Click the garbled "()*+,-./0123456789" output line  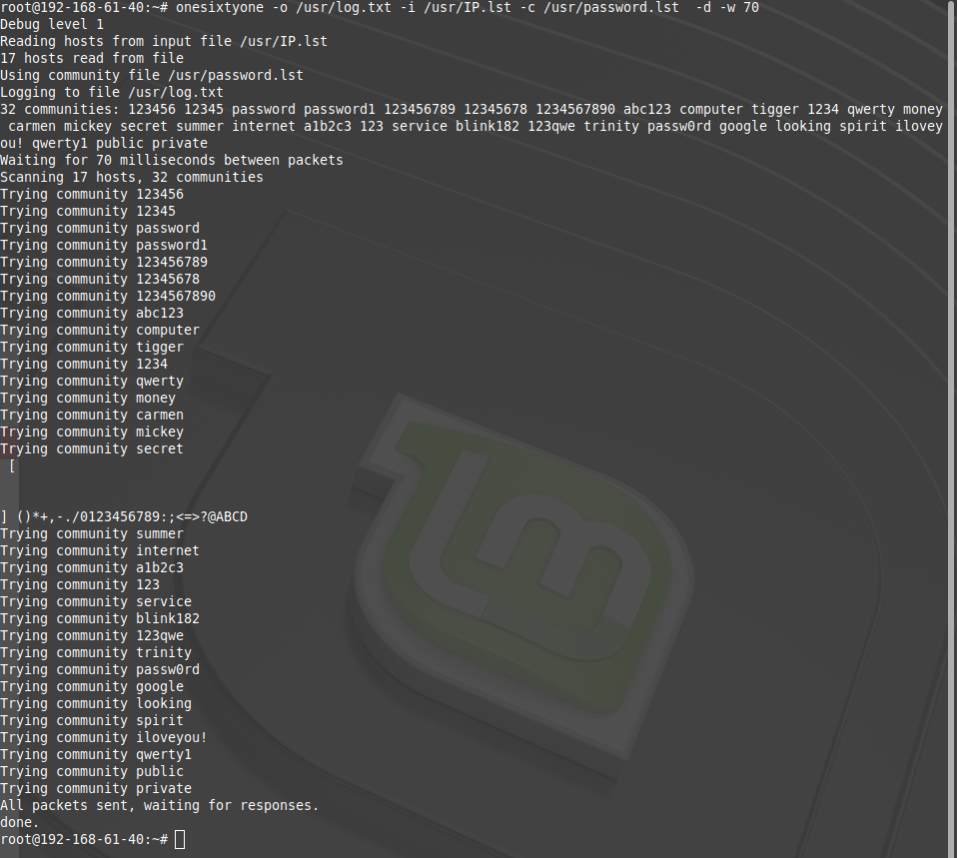coord(124,517)
